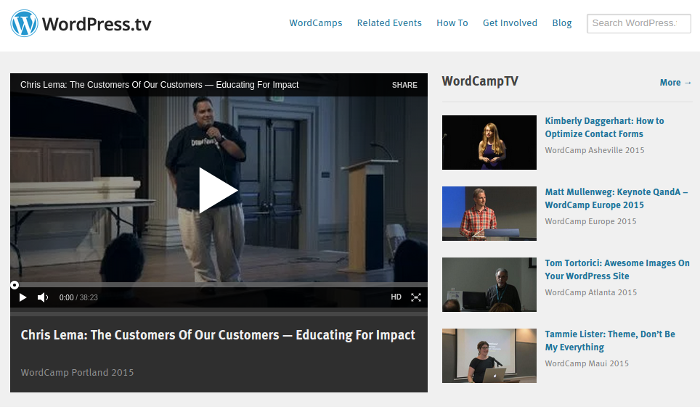Open the Get Involved menu item
The image size is (700, 412).
(x=510, y=23)
